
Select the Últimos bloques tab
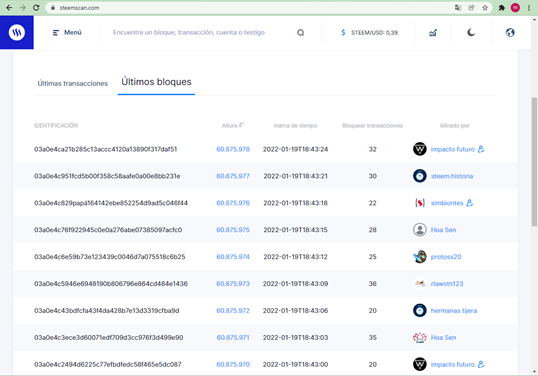[x=156, y=82]
